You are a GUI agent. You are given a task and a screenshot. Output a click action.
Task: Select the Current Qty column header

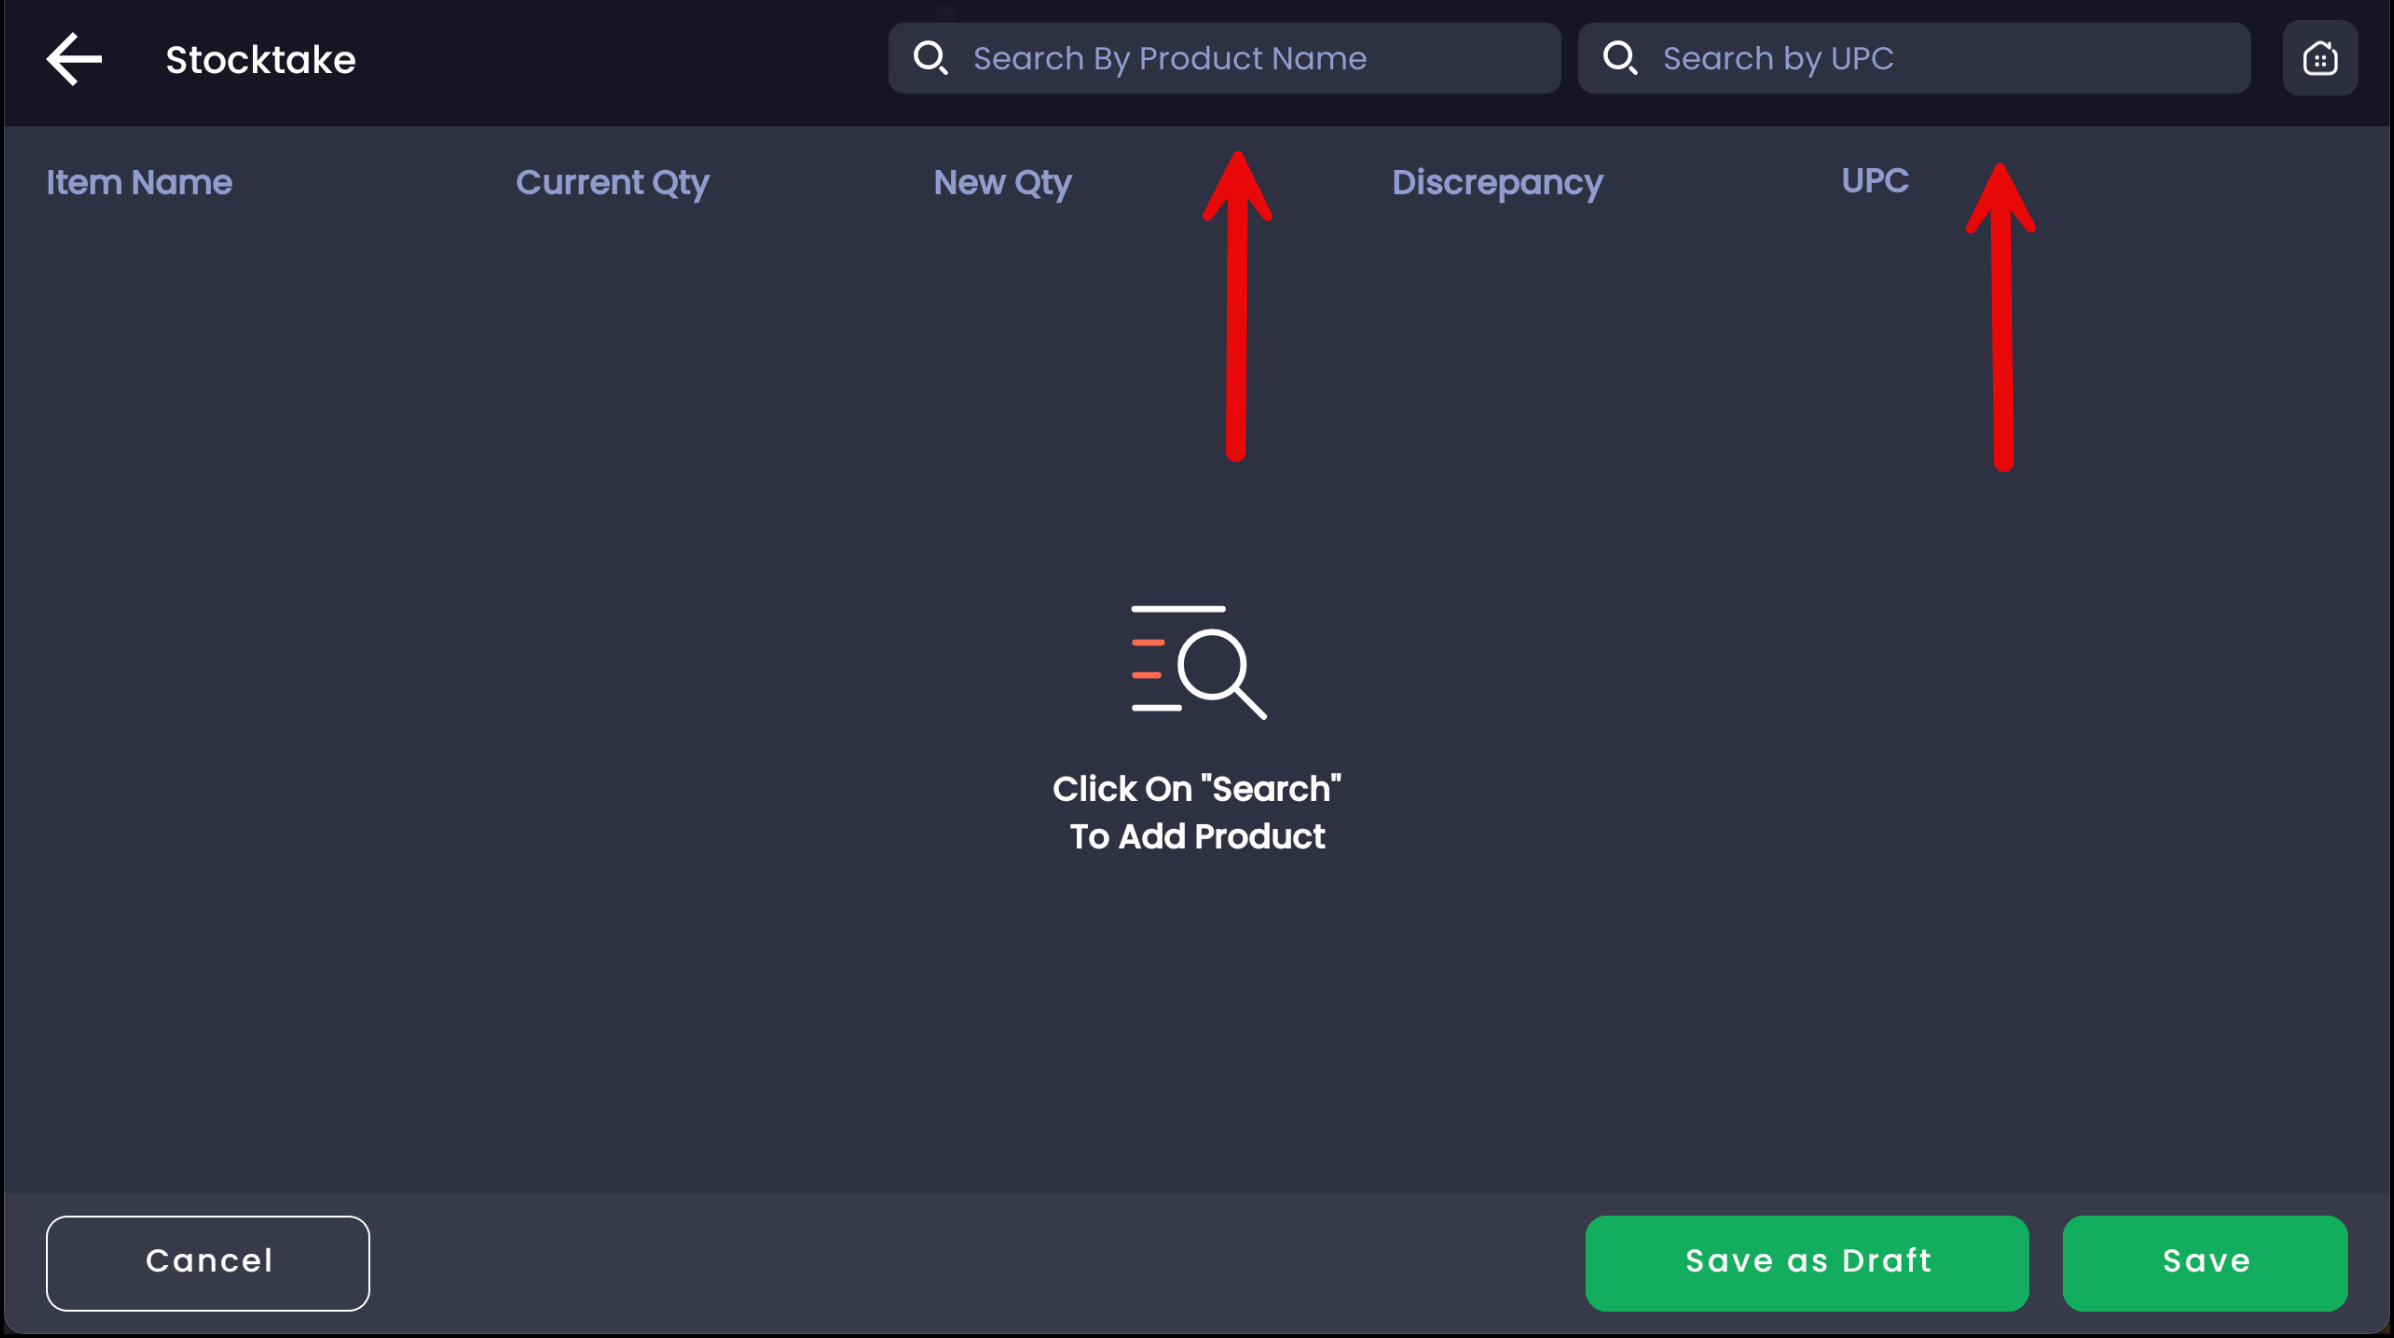612,182
